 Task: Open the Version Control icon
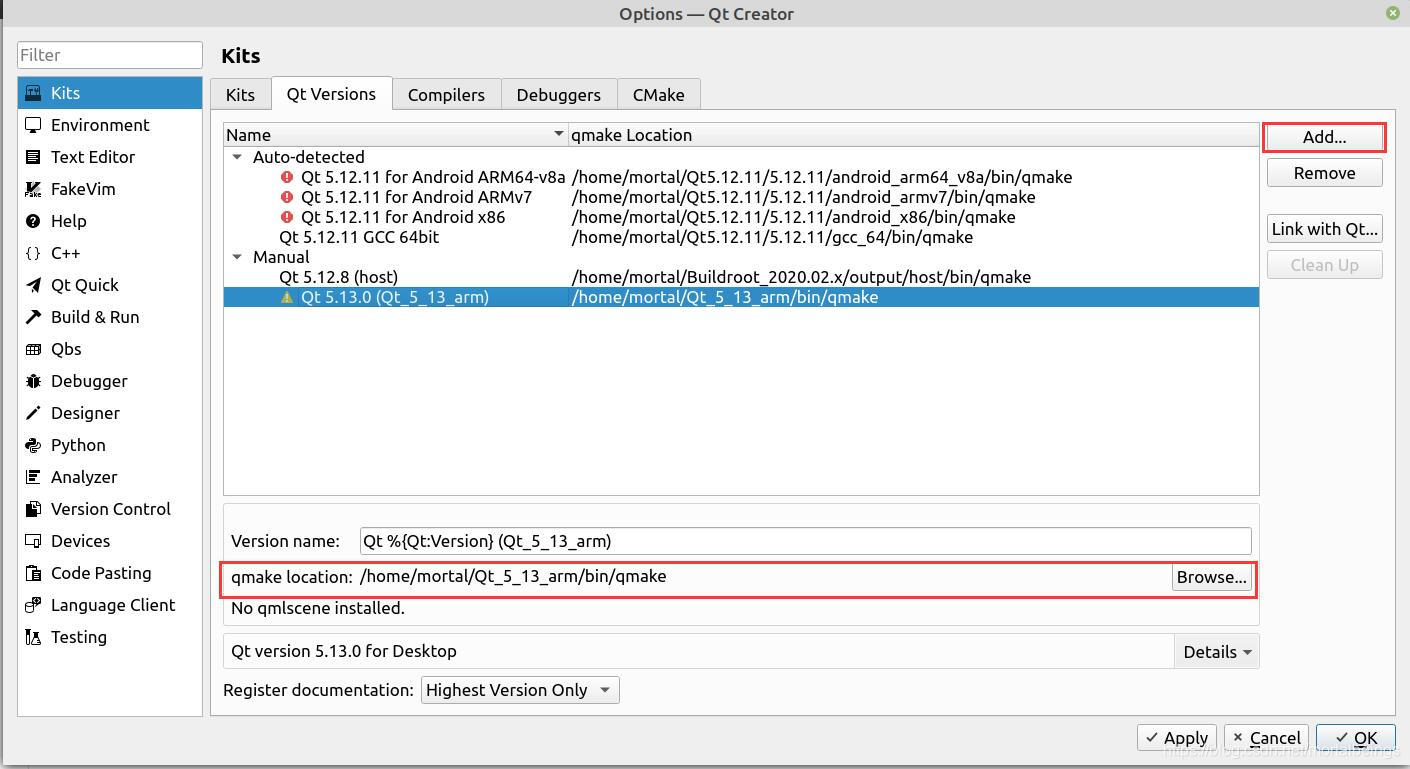33,509
